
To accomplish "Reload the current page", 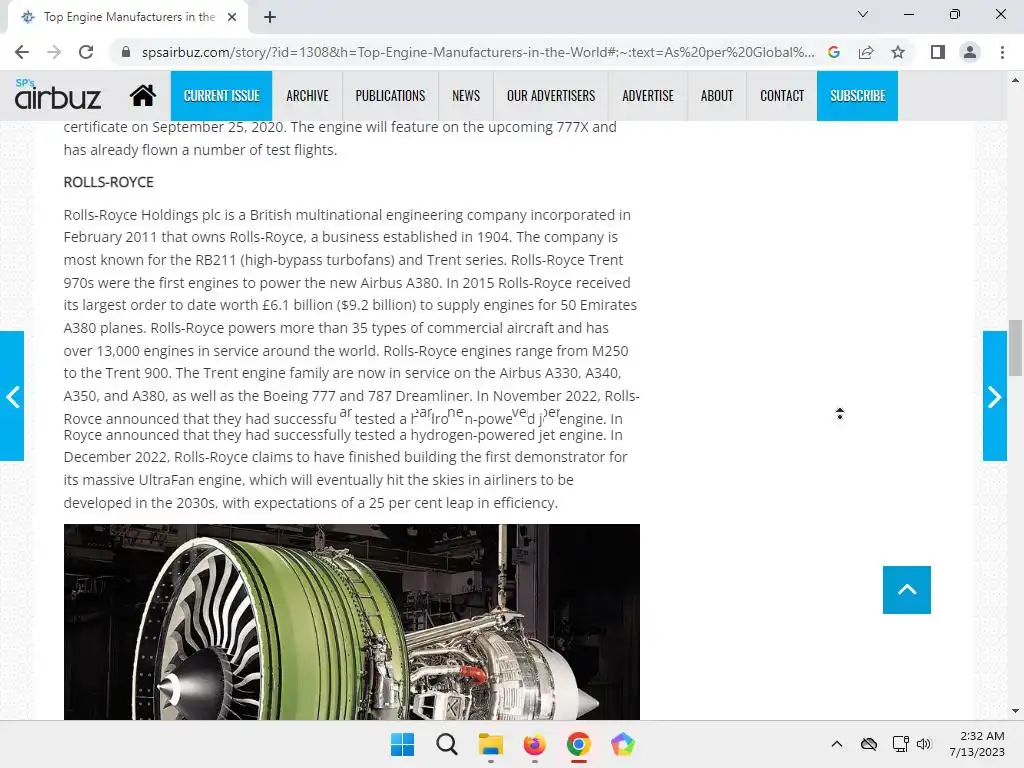I will 86,52.
